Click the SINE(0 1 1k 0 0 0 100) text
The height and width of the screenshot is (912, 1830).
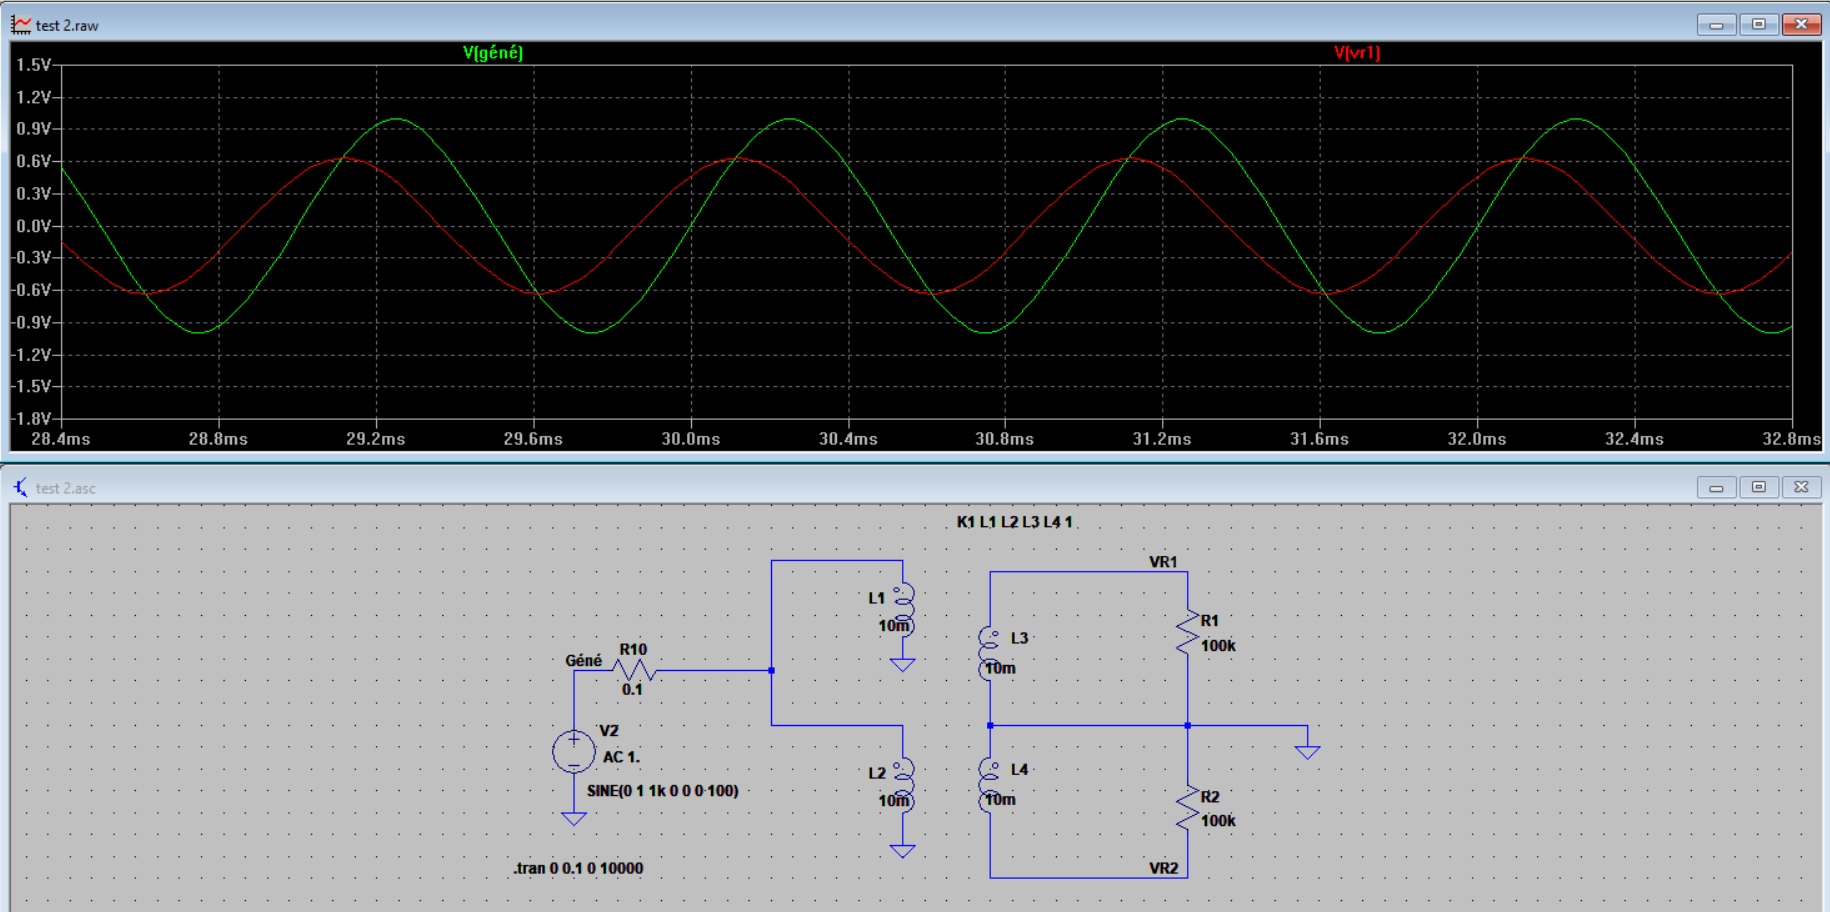(x=663, y=790)
